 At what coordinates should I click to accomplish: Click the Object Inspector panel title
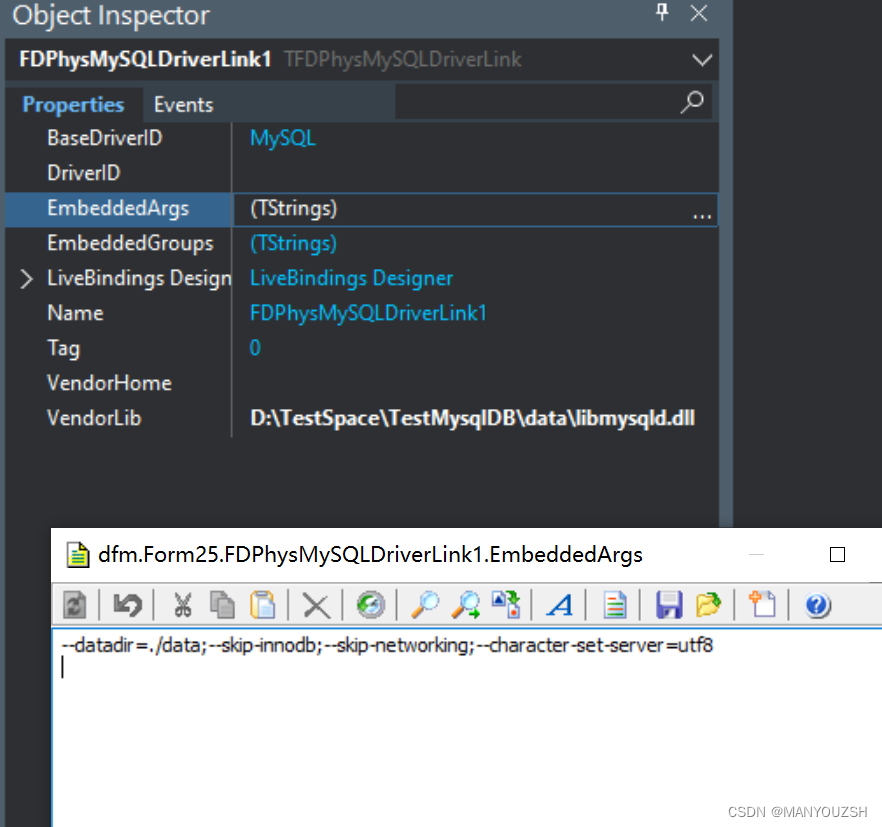tap(111, 16)
